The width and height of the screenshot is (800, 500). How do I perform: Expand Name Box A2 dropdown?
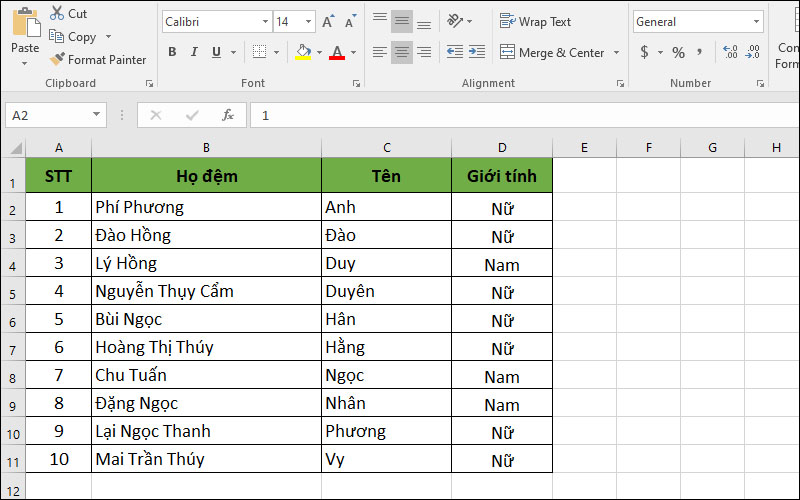(x=96, y=115)
